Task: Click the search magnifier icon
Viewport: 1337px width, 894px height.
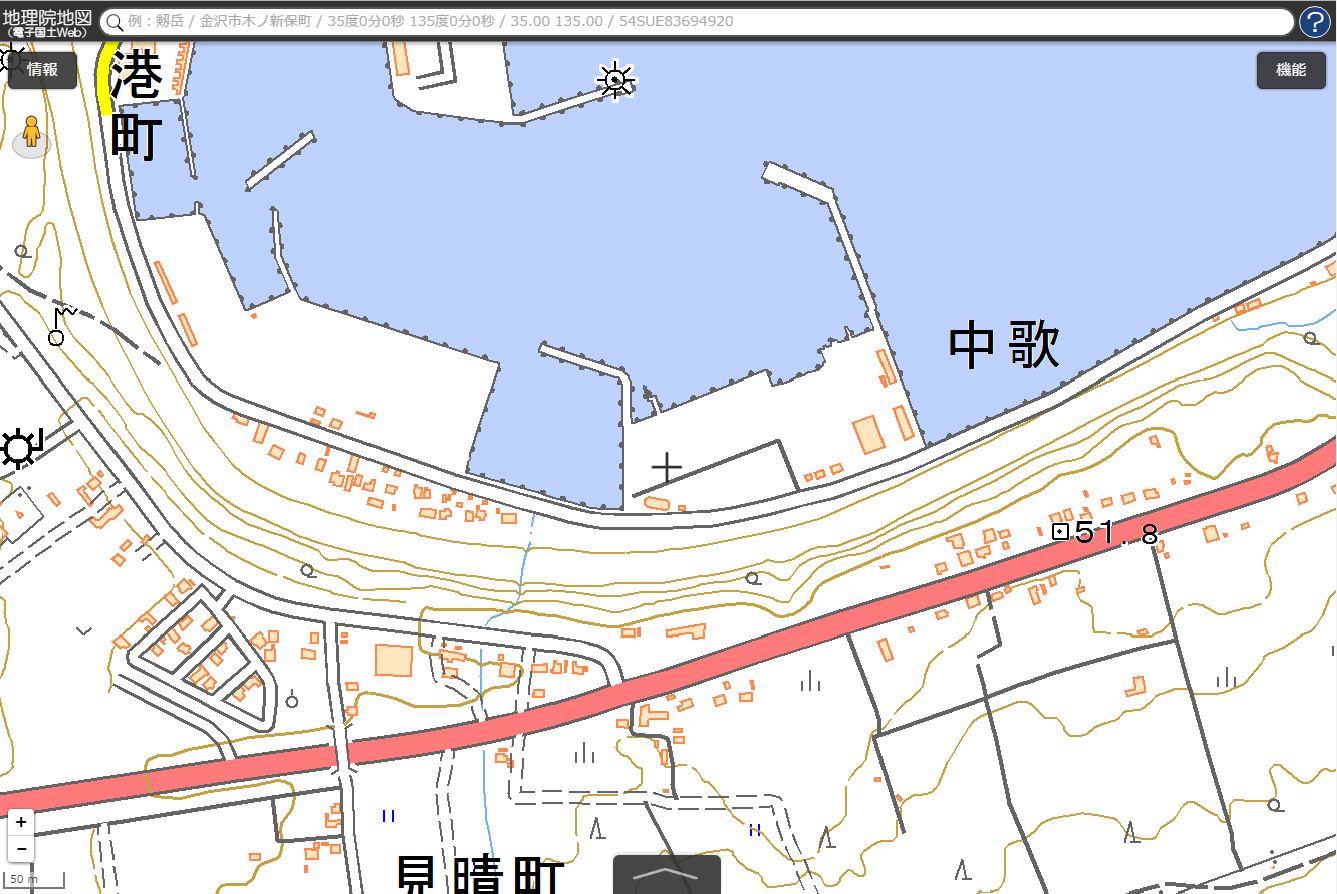Action: (115, 22)
